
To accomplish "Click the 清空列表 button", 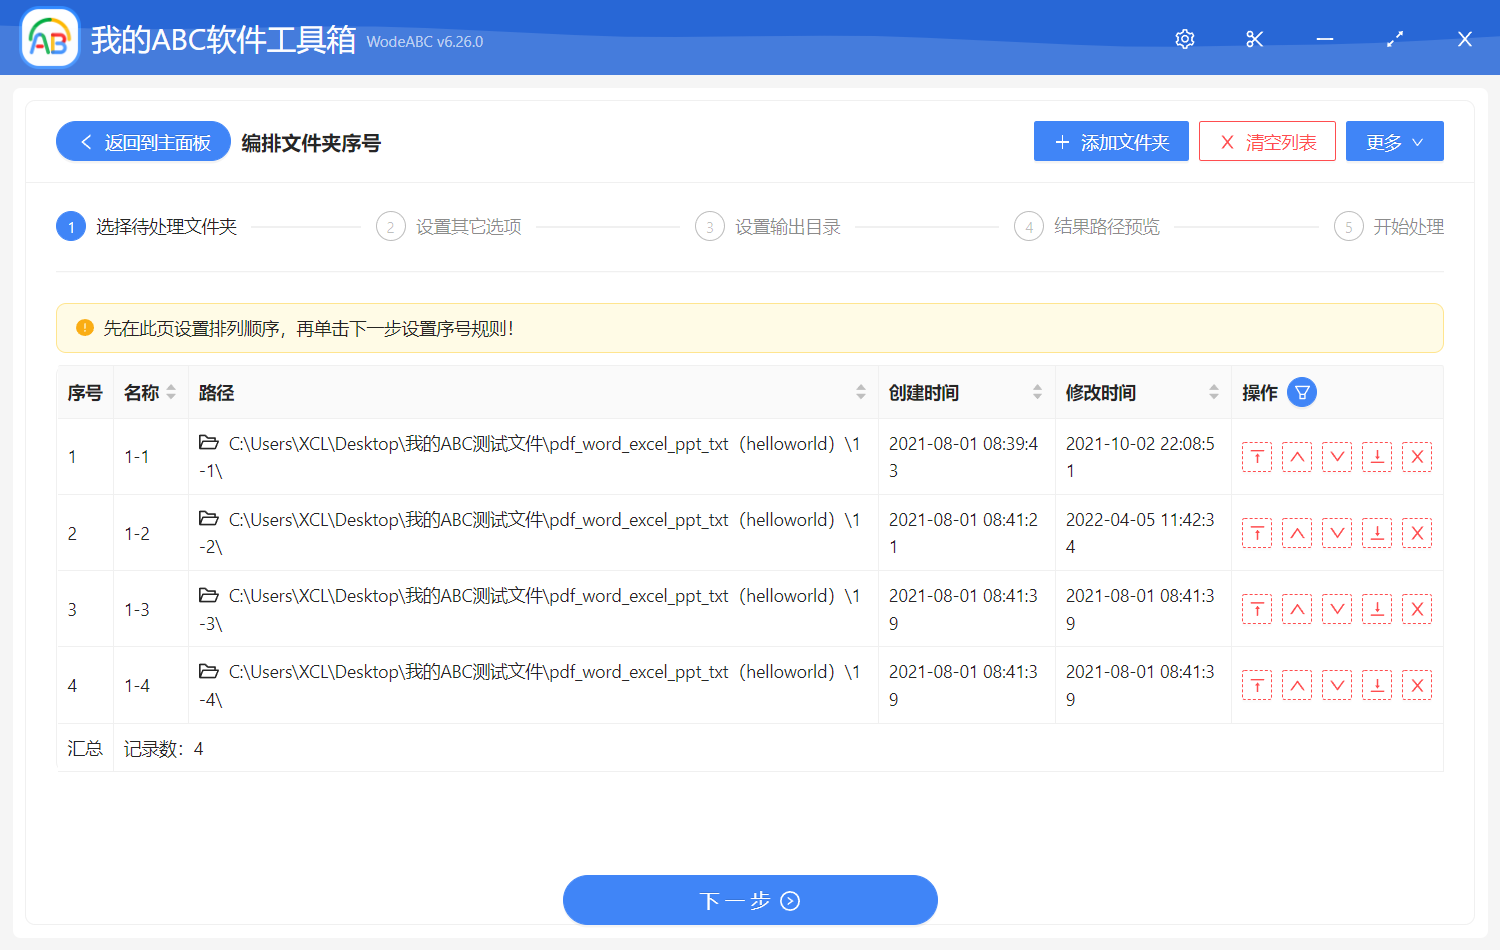I will (x=1267, y=141).
